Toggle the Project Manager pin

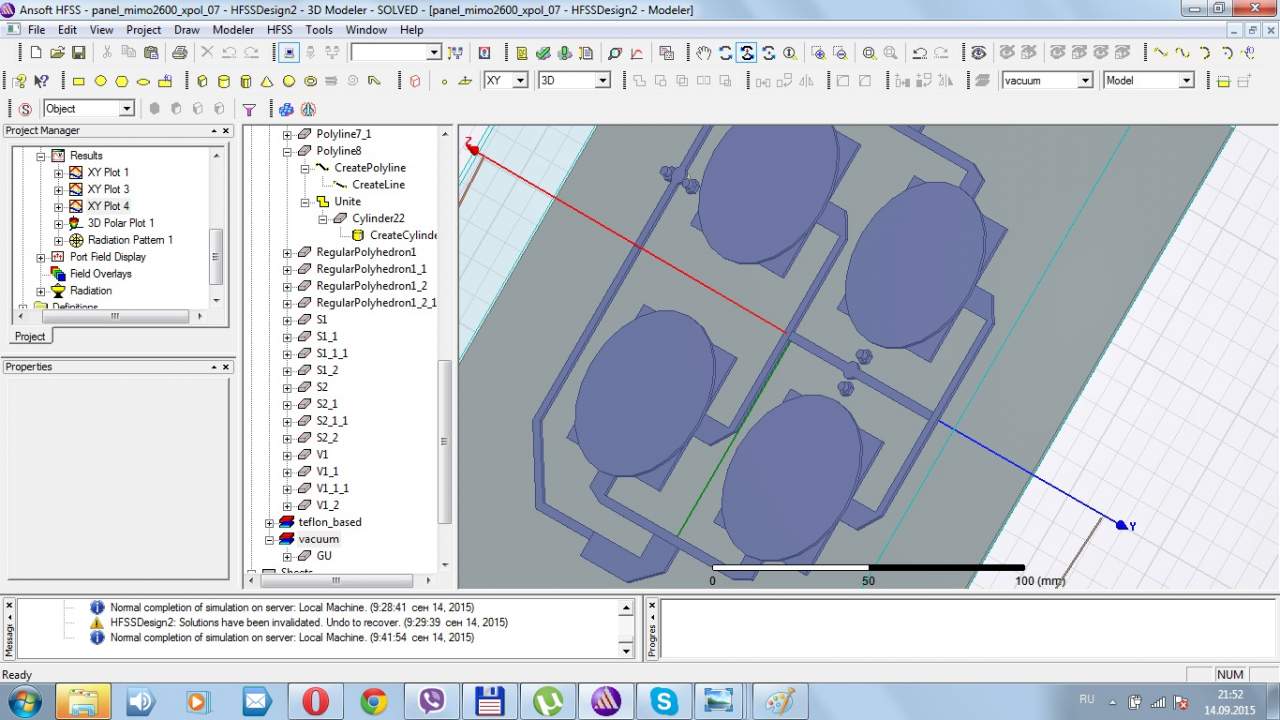214,131
